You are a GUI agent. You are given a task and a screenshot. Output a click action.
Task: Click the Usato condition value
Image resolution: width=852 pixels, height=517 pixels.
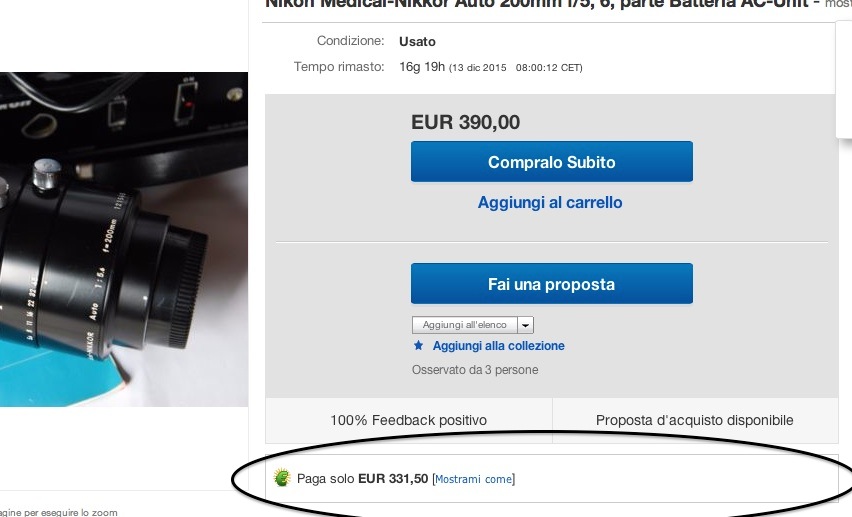point(417,41)
